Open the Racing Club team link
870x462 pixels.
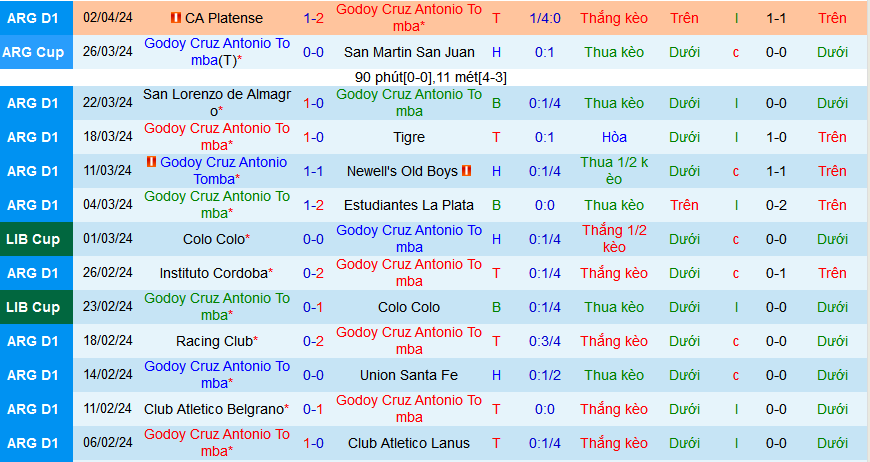coord(213,341)
